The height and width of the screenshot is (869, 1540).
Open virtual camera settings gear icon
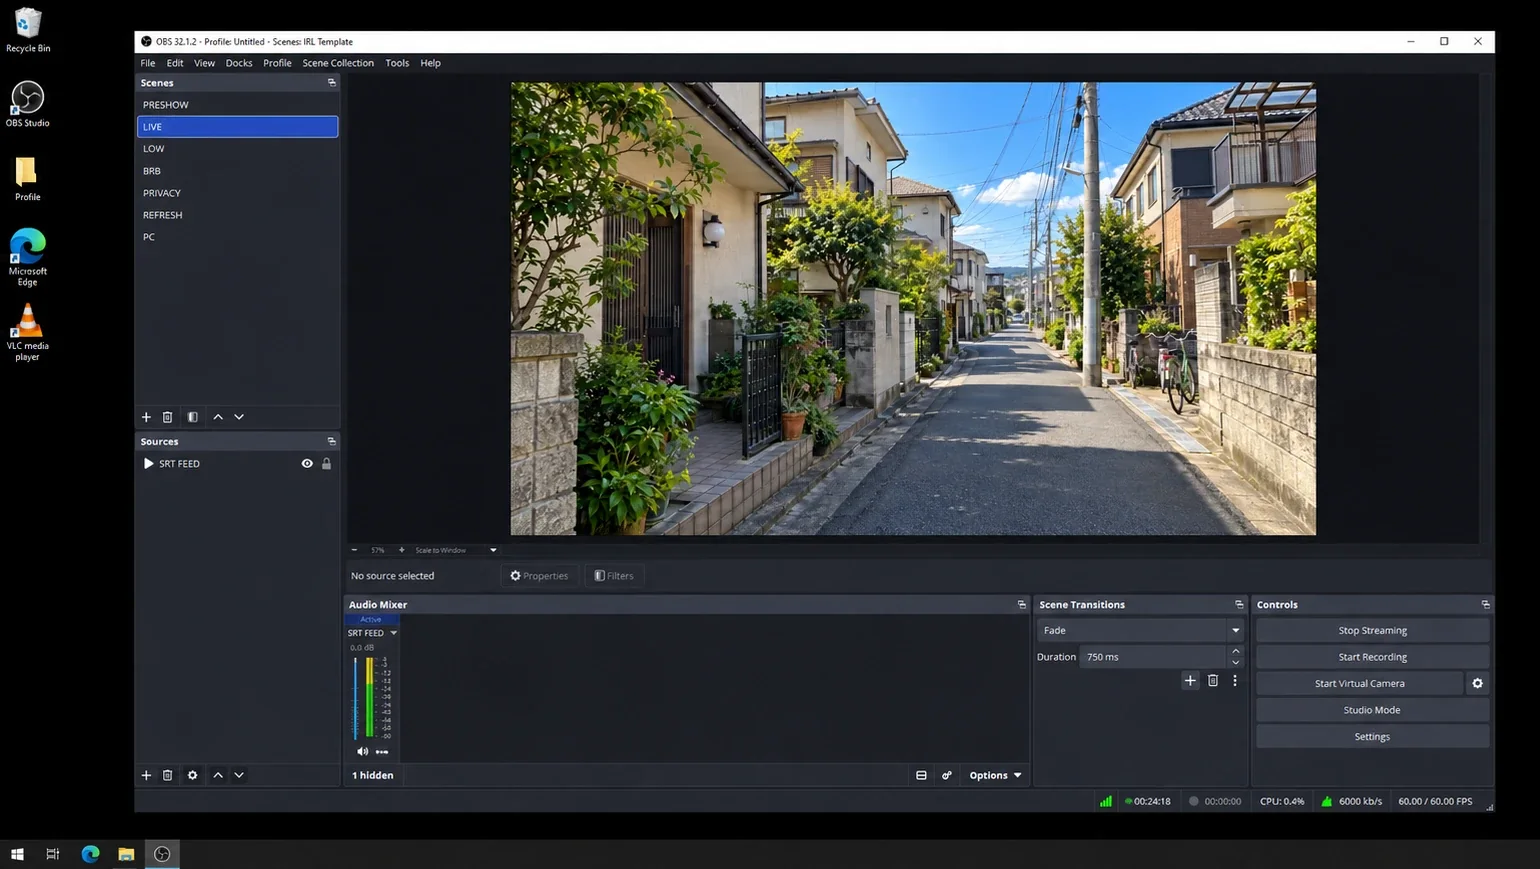pyautogui.click(x=1478, y=684)
